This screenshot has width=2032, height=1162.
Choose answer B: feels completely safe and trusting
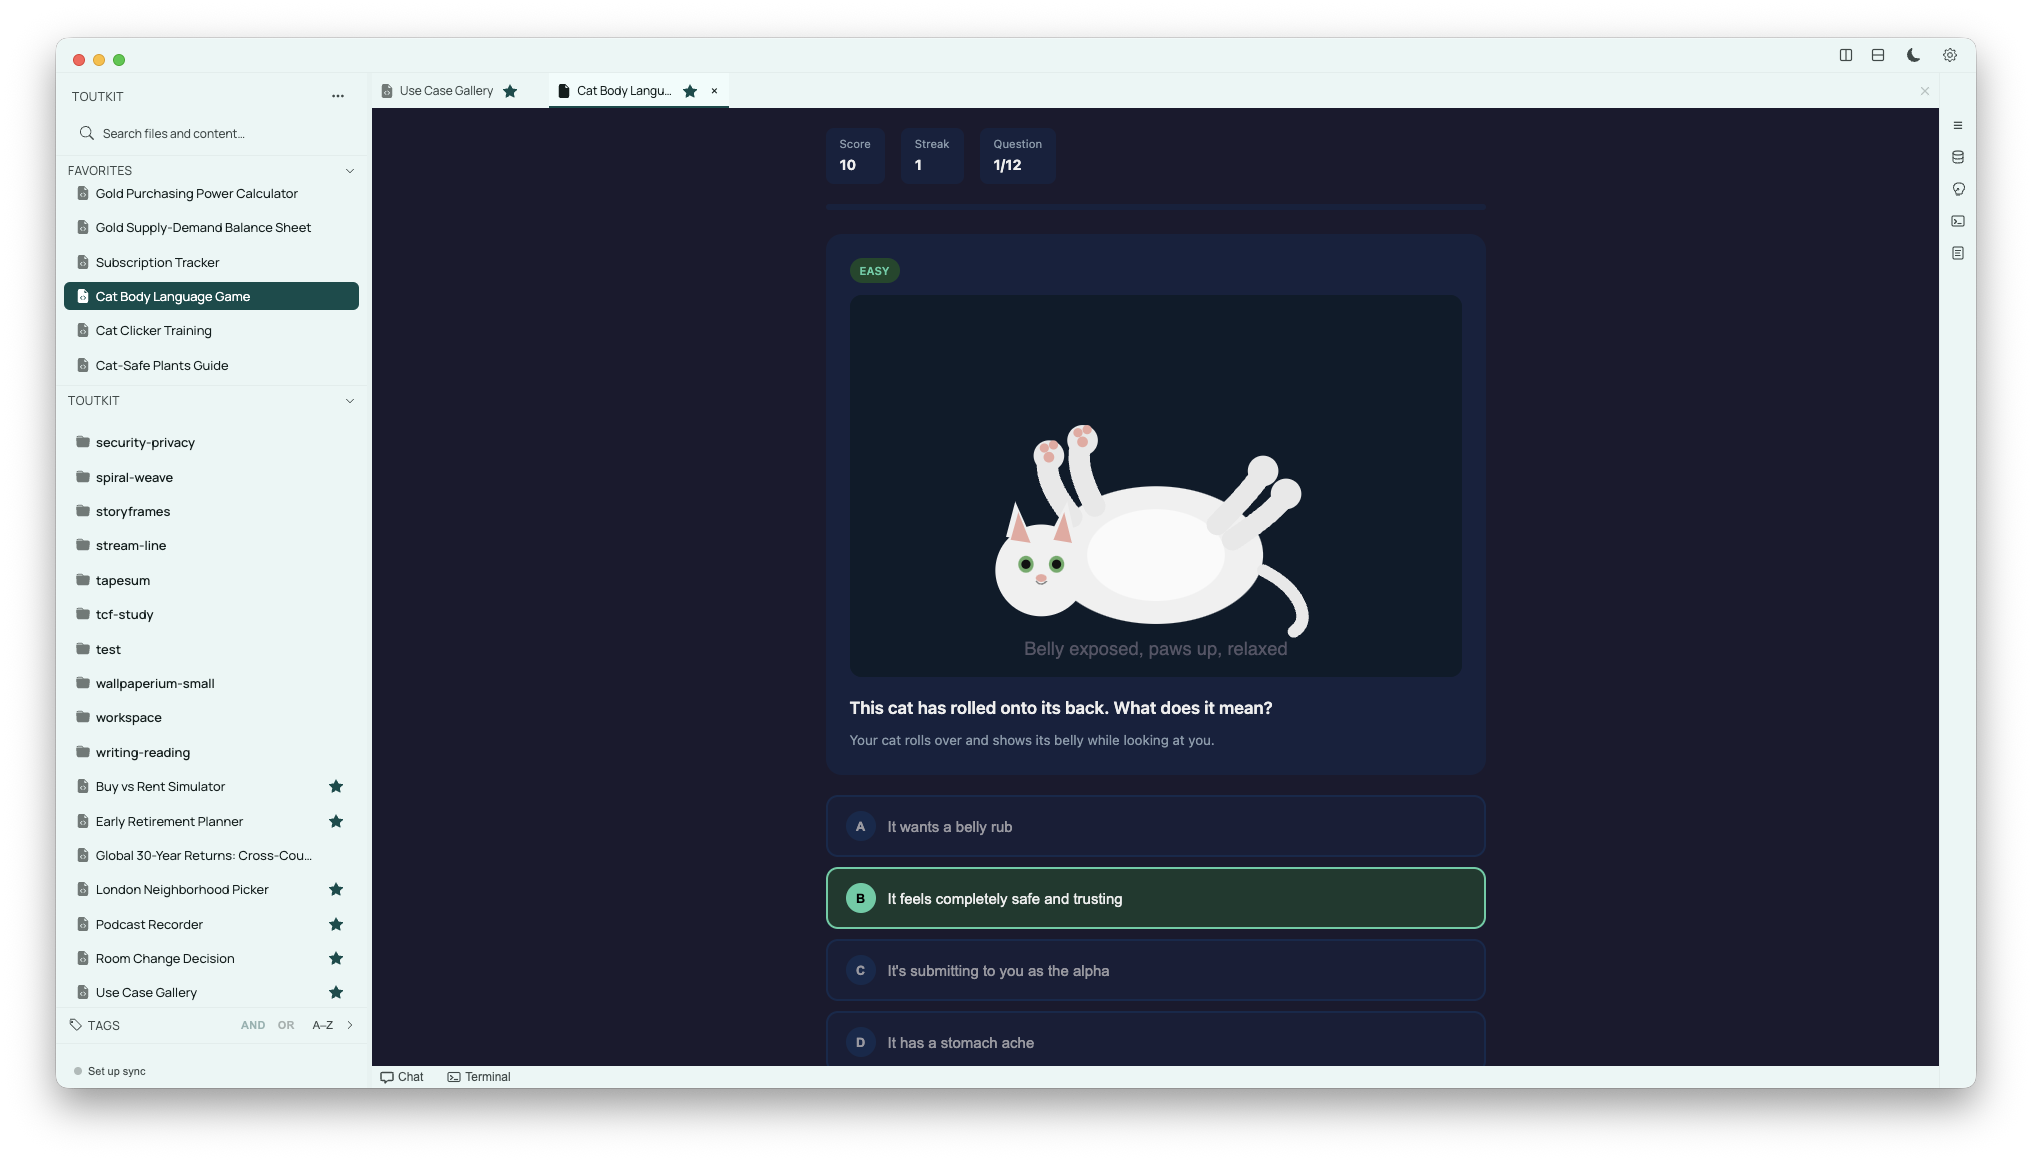[x=1155, y=899]
